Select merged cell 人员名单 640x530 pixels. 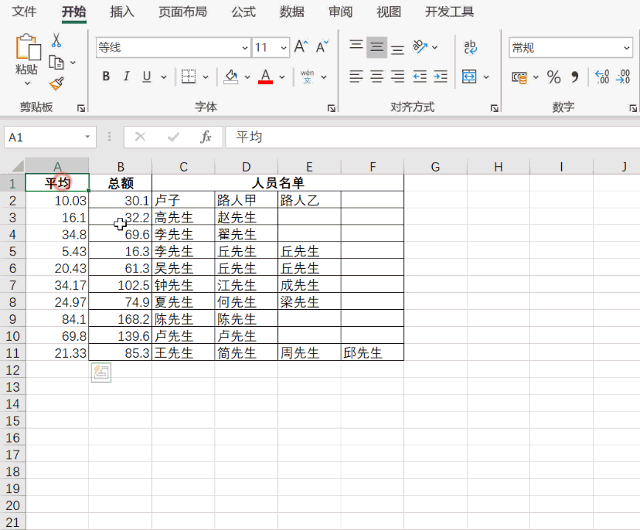click(x=278, y=183)
